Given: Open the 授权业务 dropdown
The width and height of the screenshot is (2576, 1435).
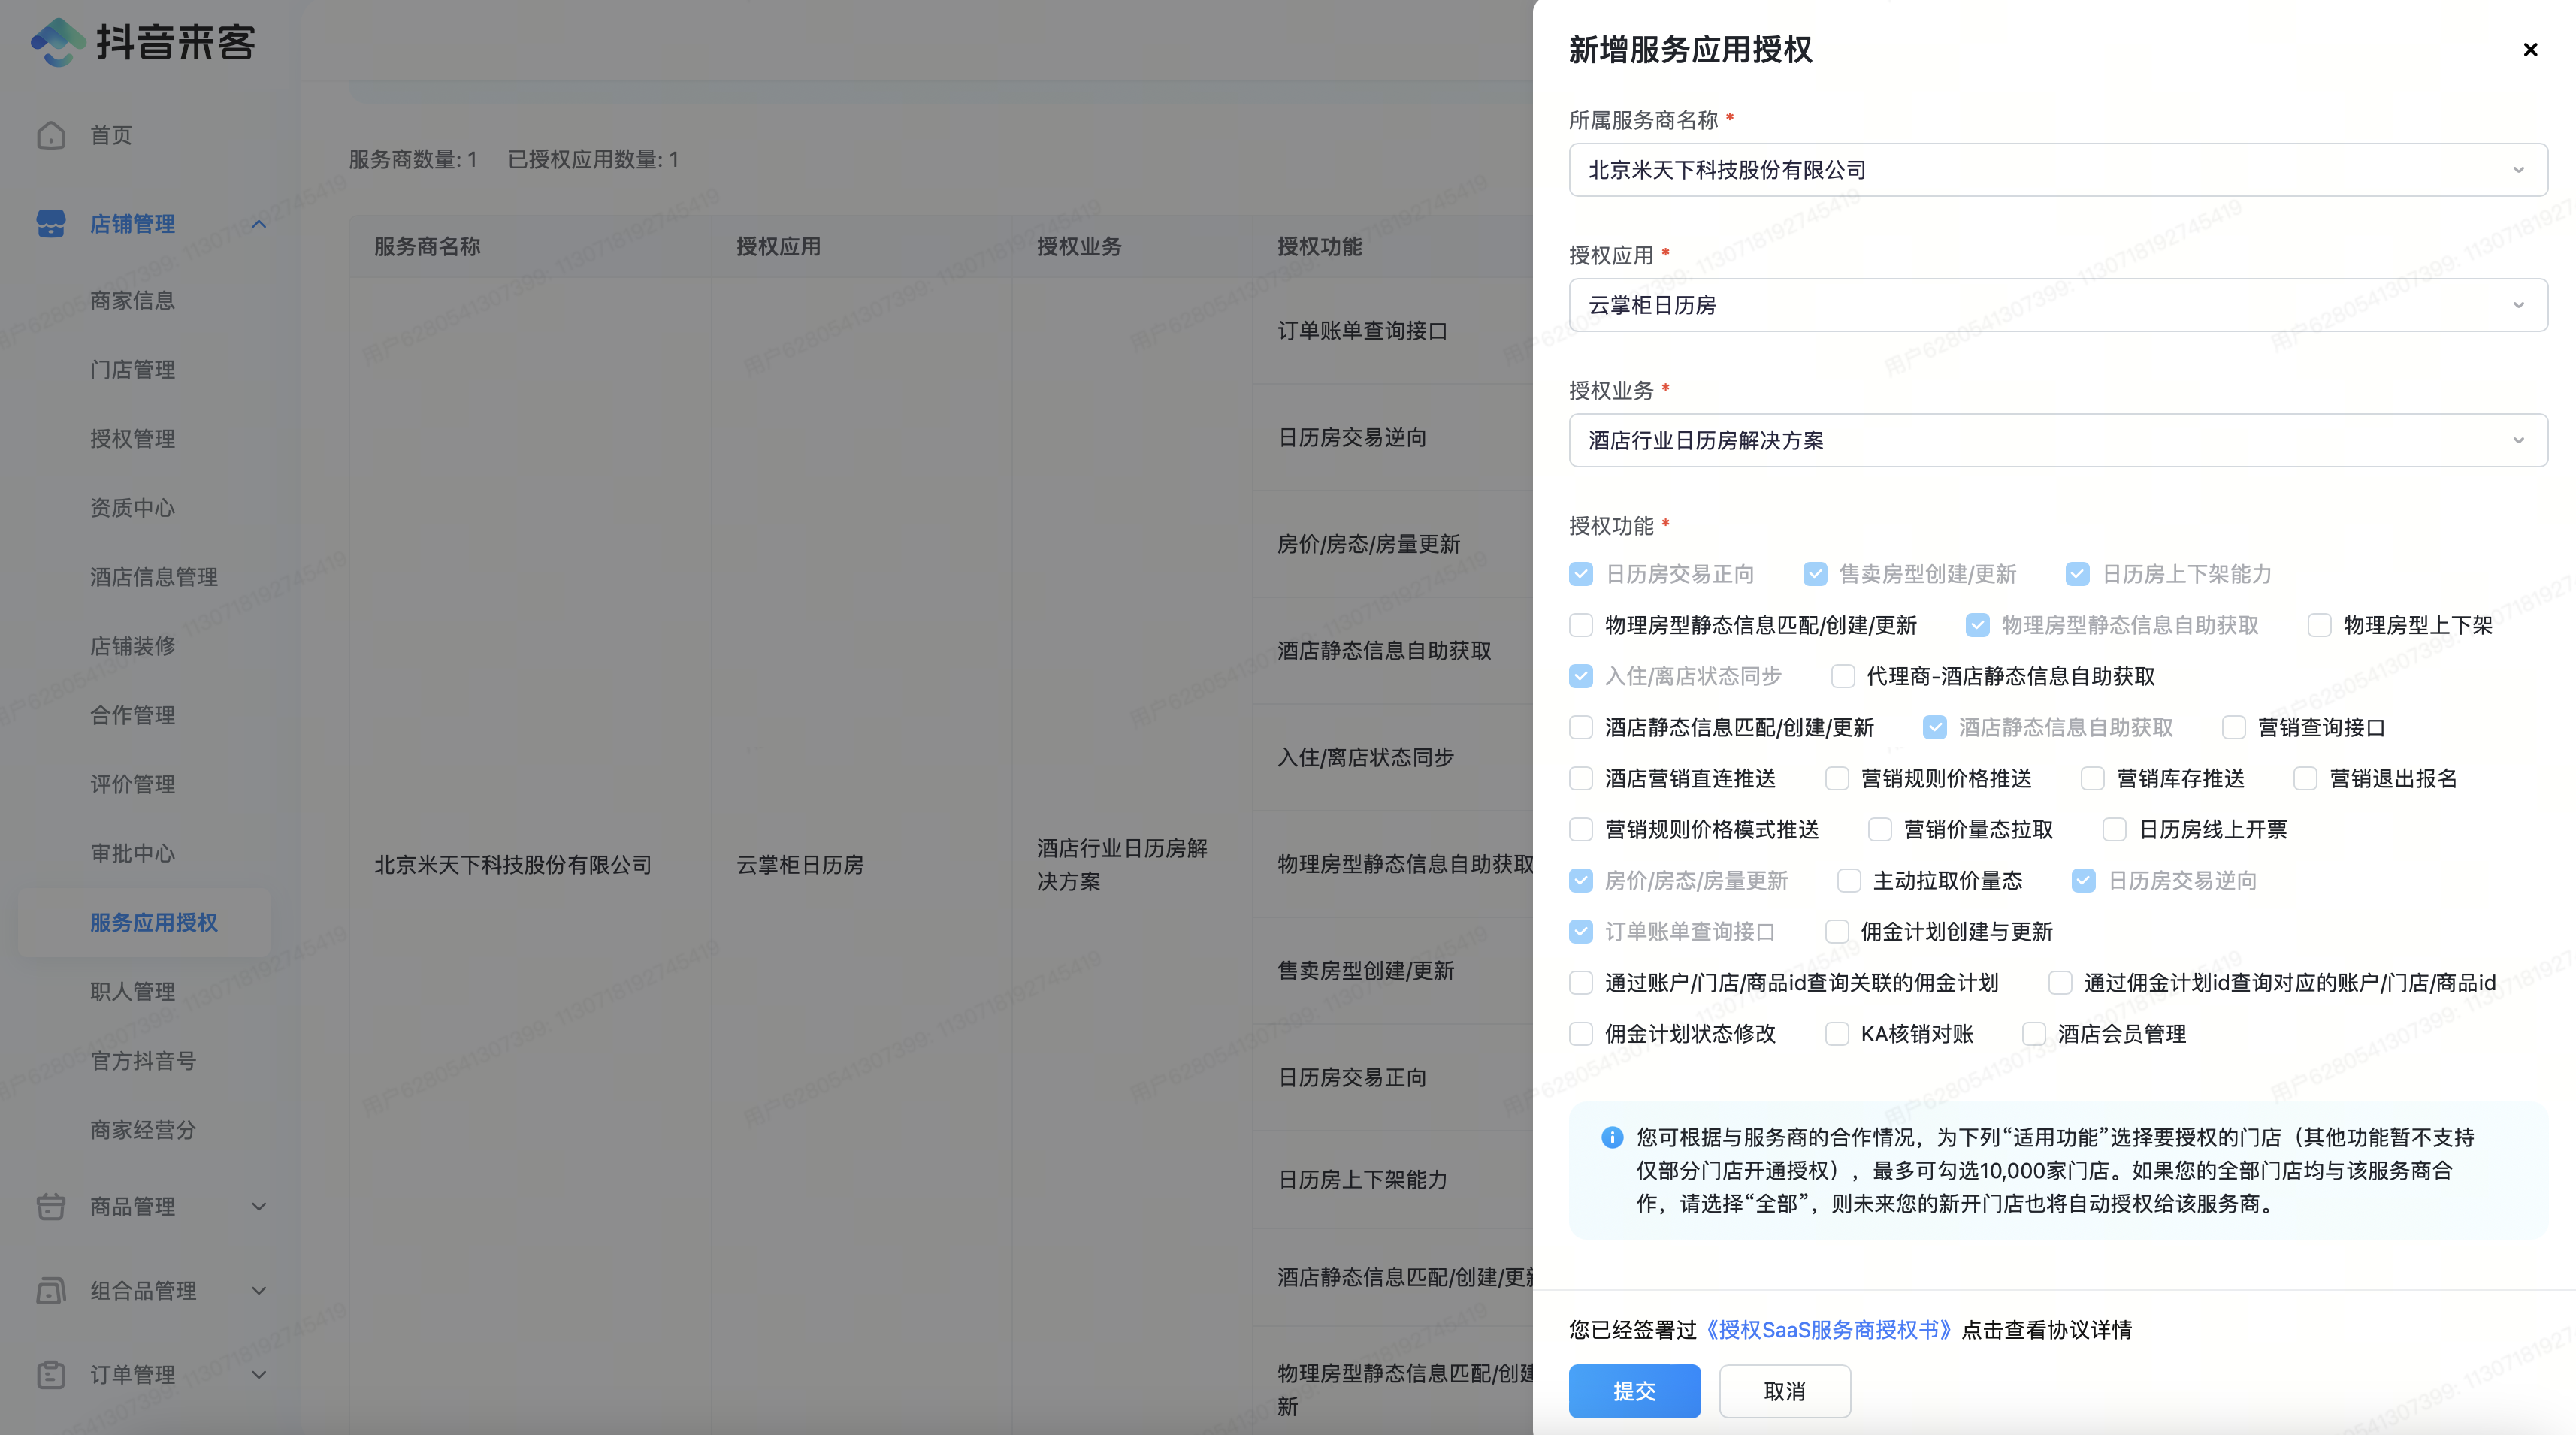Looking at the screenshot, I should pos(2058,440).
